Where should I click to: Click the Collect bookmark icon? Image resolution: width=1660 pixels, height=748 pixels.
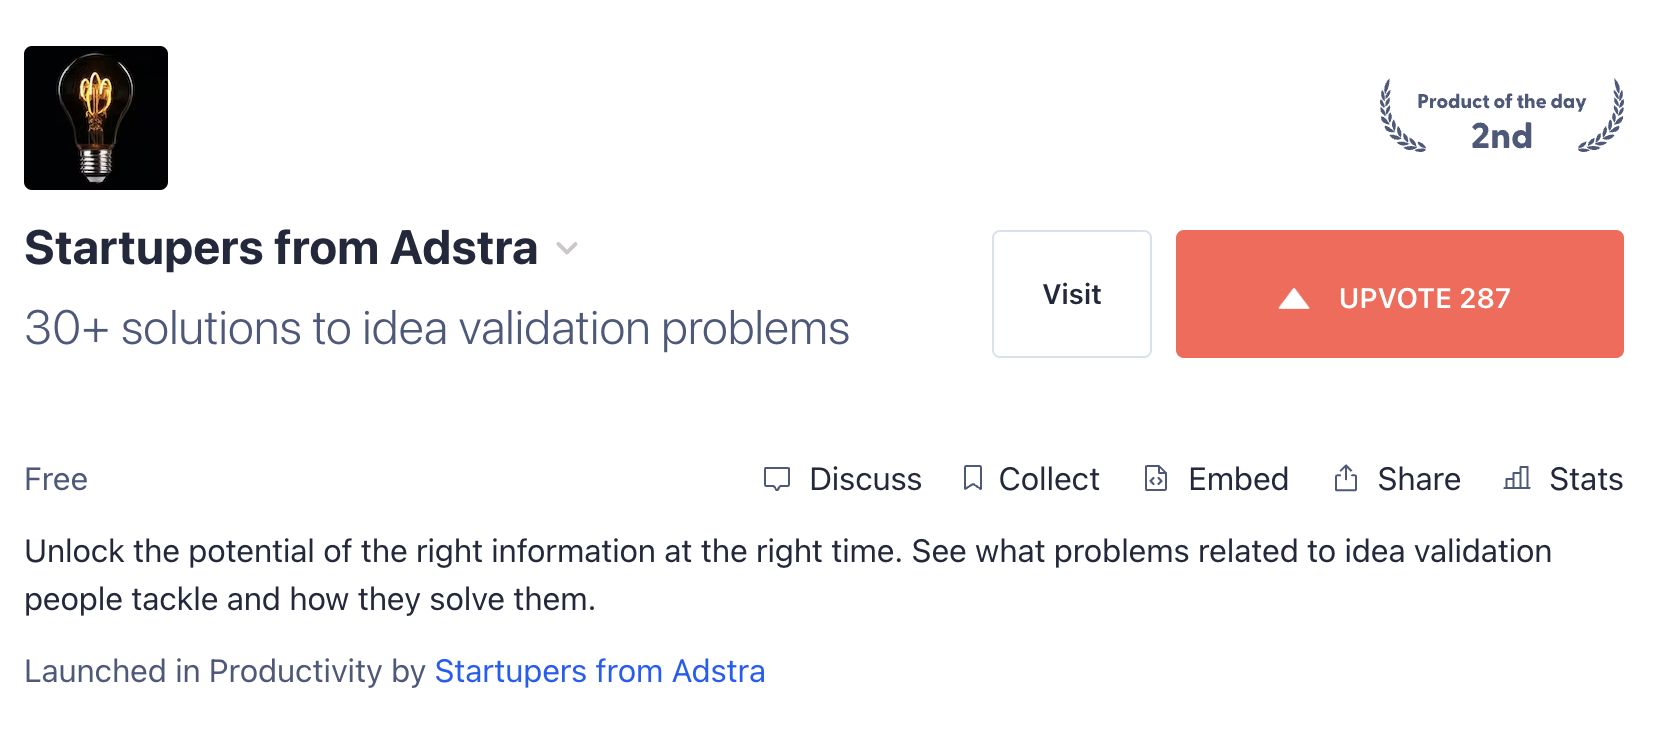(x=972, y=478)
